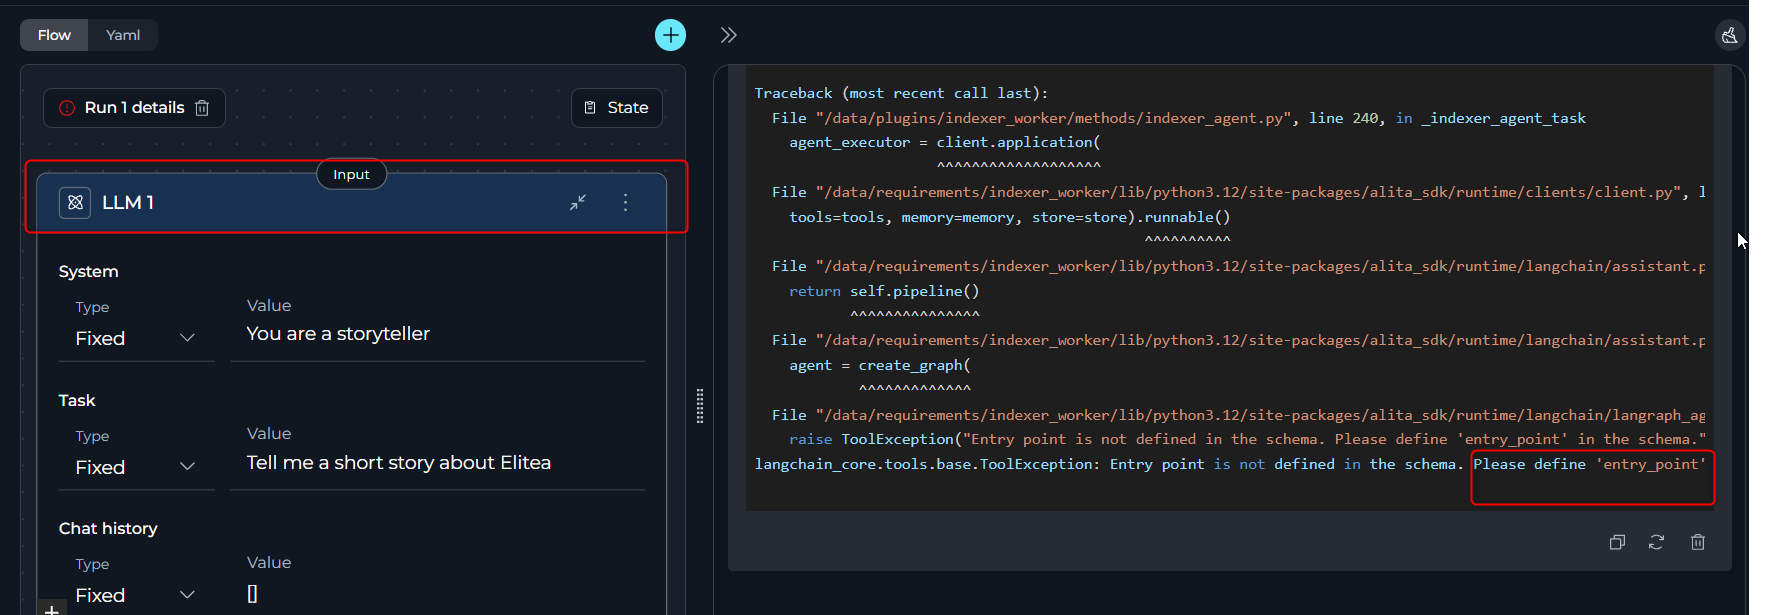Delete the error message with trash icon
This screenshot has width=1774, height=615.
tap(1697, 542)
